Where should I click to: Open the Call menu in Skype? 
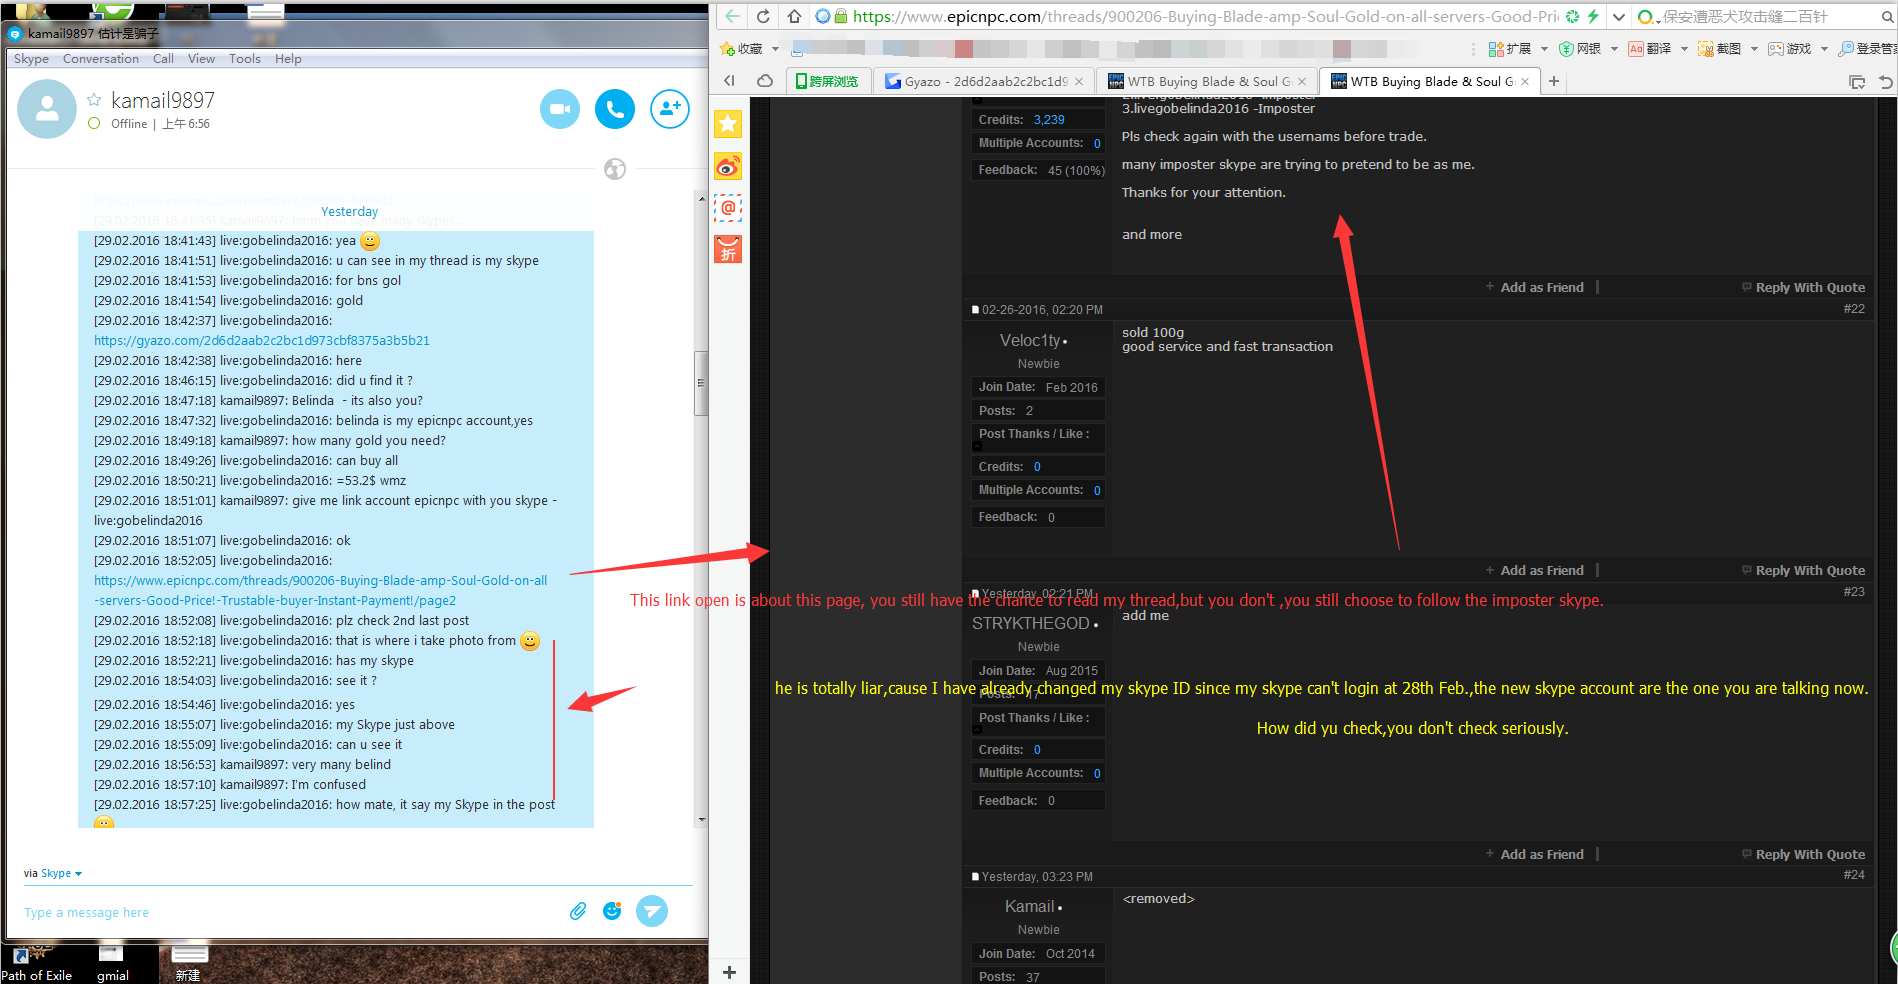coord(163,59)
